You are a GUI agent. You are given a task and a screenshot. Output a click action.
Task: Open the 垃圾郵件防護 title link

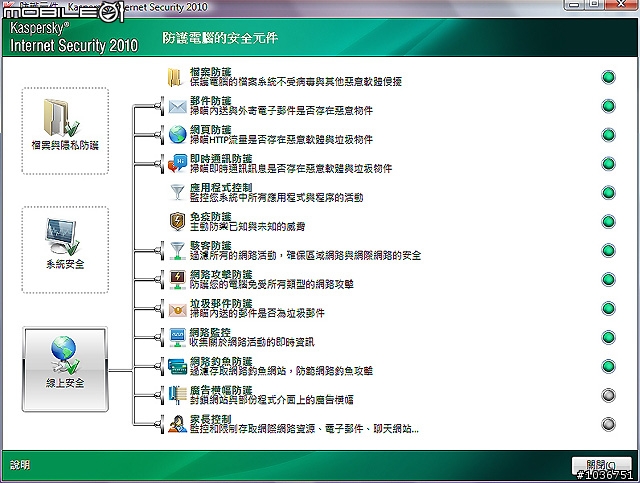(x=221, y=303)
